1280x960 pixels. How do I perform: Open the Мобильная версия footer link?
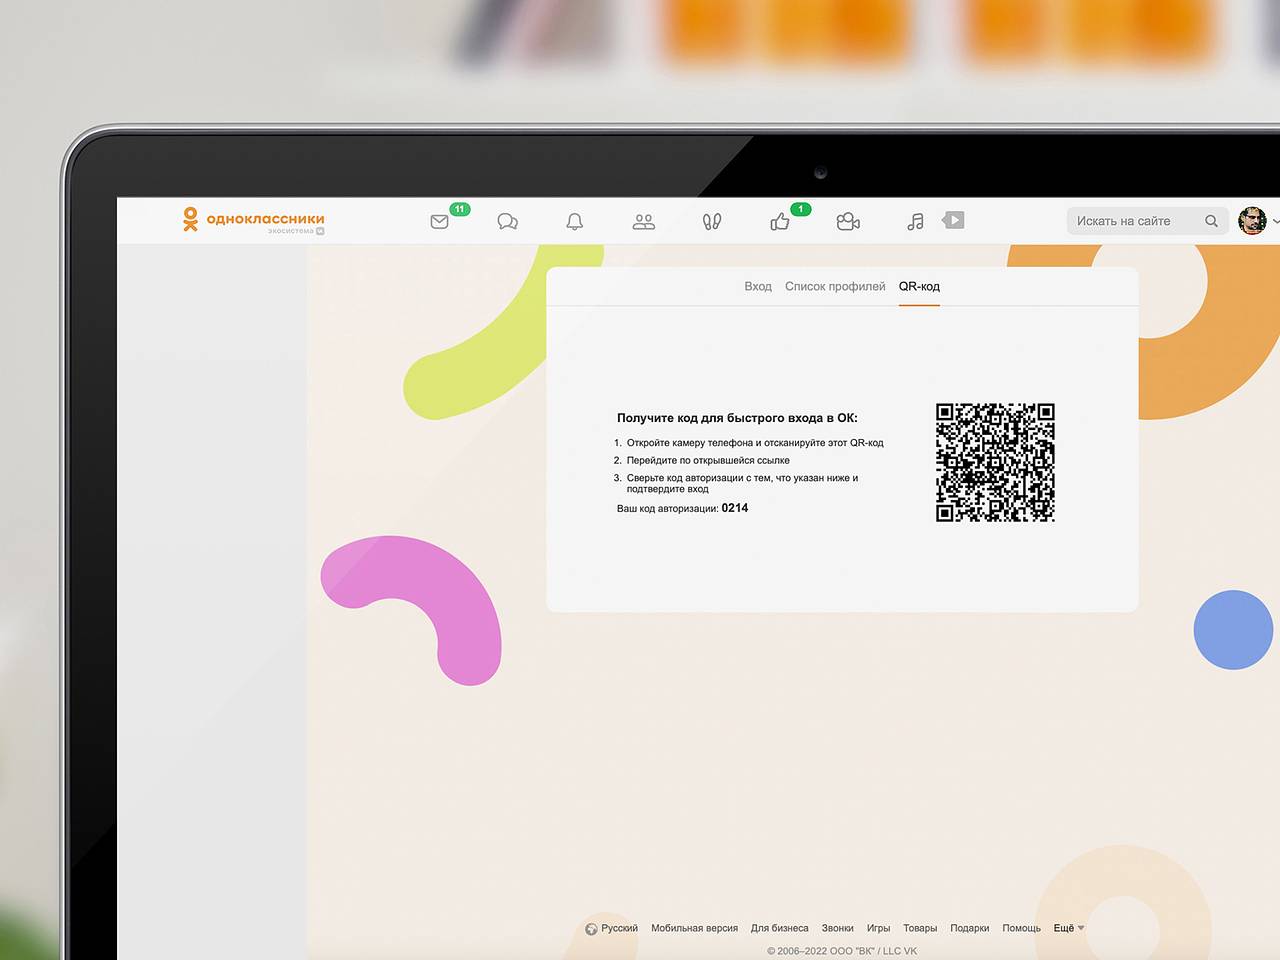[694, 928]
